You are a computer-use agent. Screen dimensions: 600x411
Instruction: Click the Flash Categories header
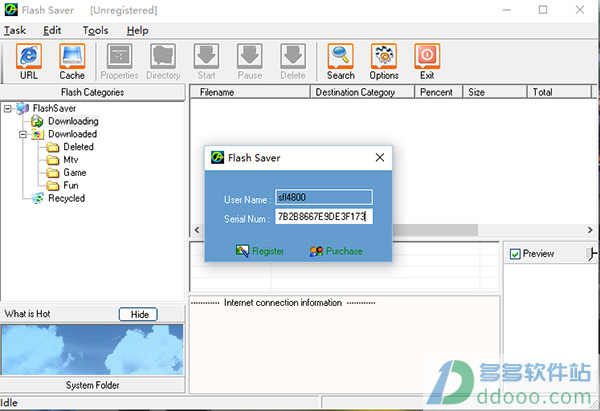pyautogui.click(x=92, y=92)
